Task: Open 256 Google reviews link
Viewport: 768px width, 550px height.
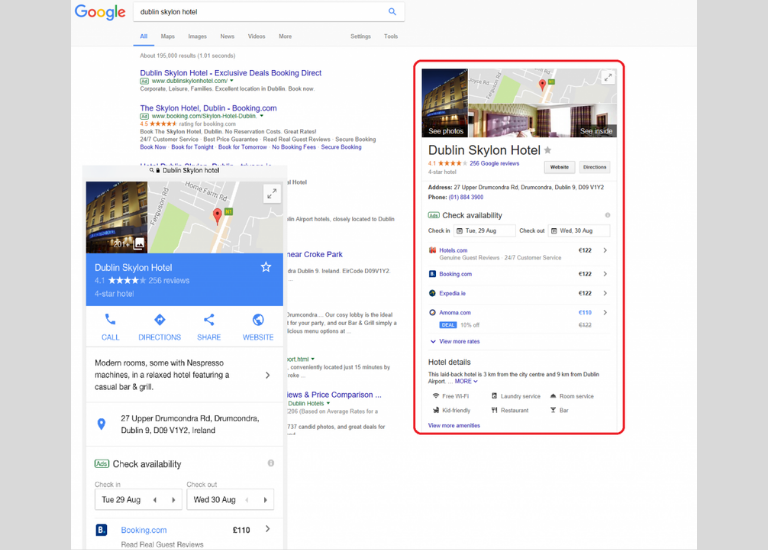Action: 494,164
